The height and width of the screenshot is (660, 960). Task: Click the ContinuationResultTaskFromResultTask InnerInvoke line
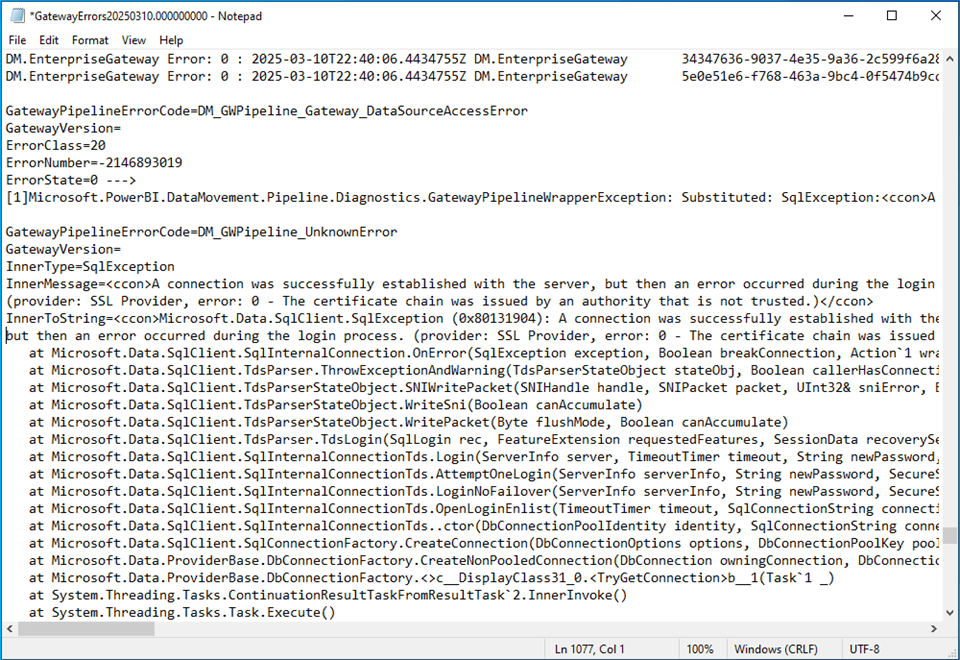tap(328, 595)
